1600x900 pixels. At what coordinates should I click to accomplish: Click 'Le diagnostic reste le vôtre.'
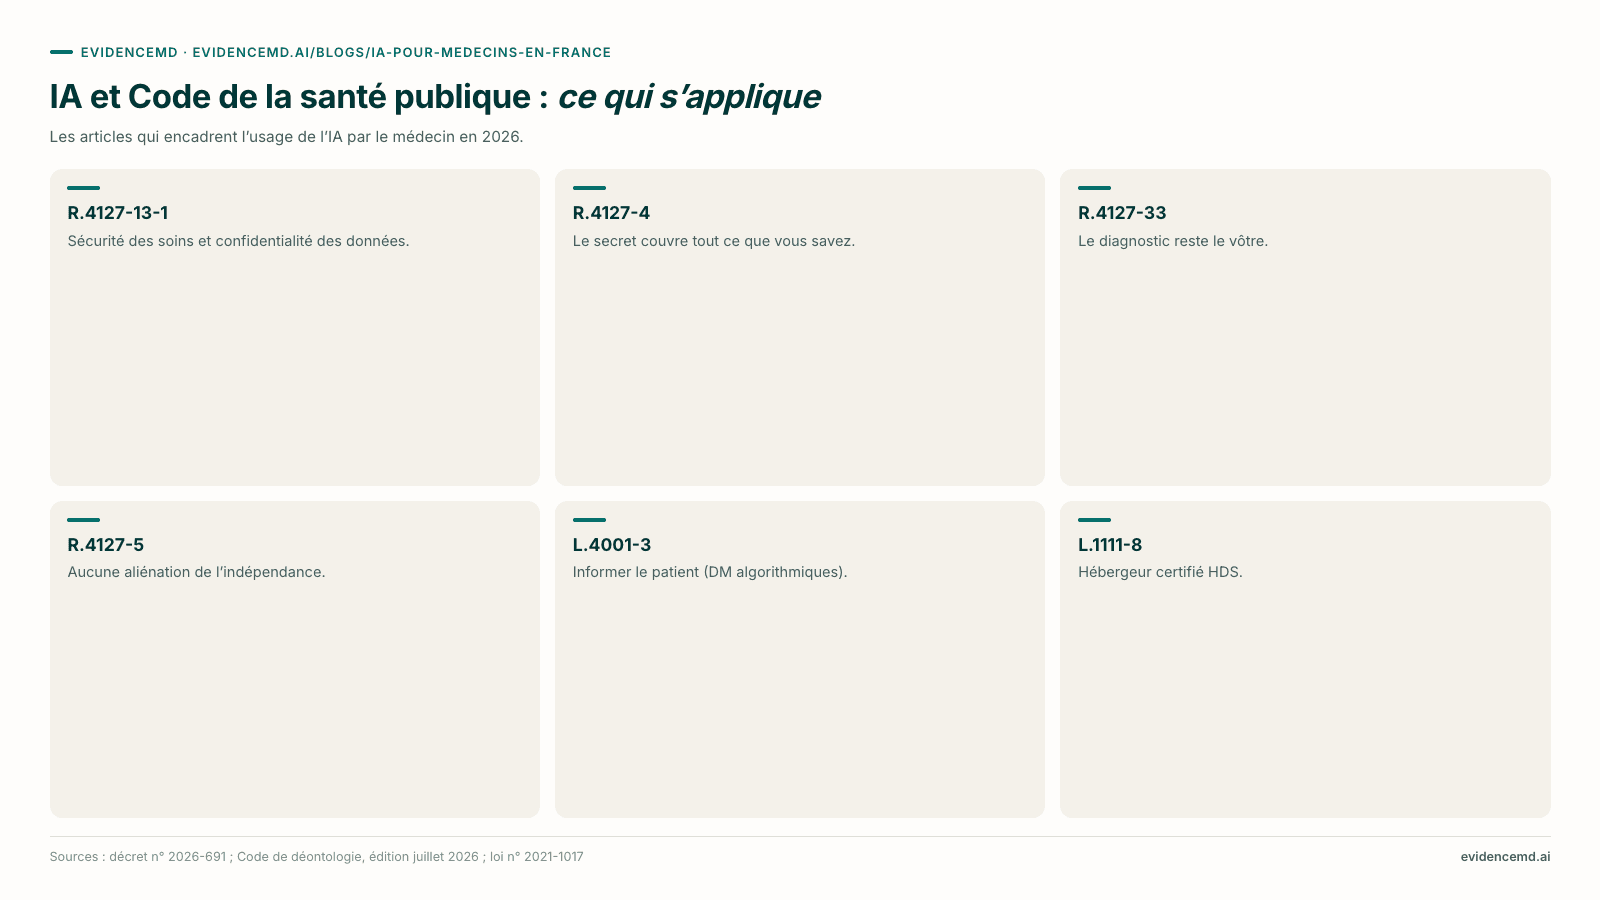coord(1173,241)
